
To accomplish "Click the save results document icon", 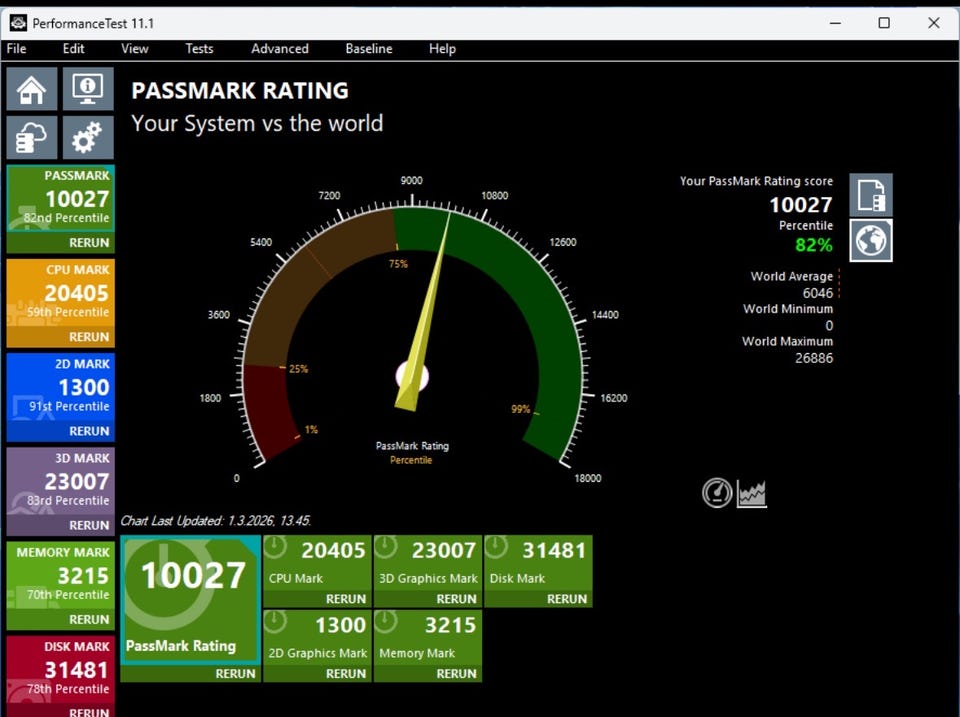I will 871,195.
